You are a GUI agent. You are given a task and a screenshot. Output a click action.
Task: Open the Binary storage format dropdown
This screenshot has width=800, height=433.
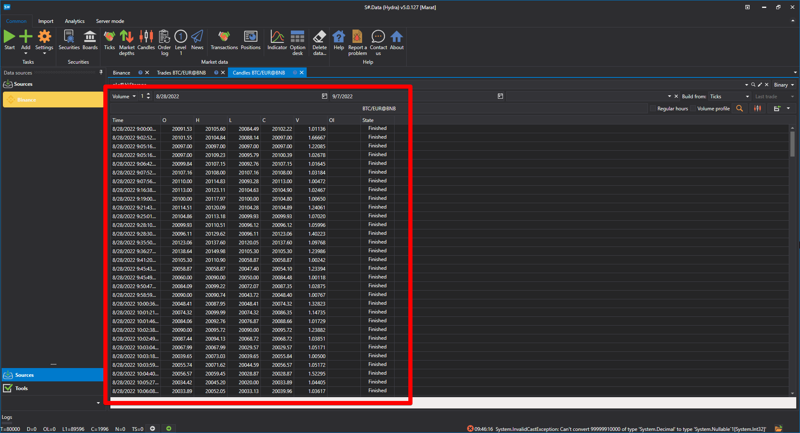click(784, 85)
